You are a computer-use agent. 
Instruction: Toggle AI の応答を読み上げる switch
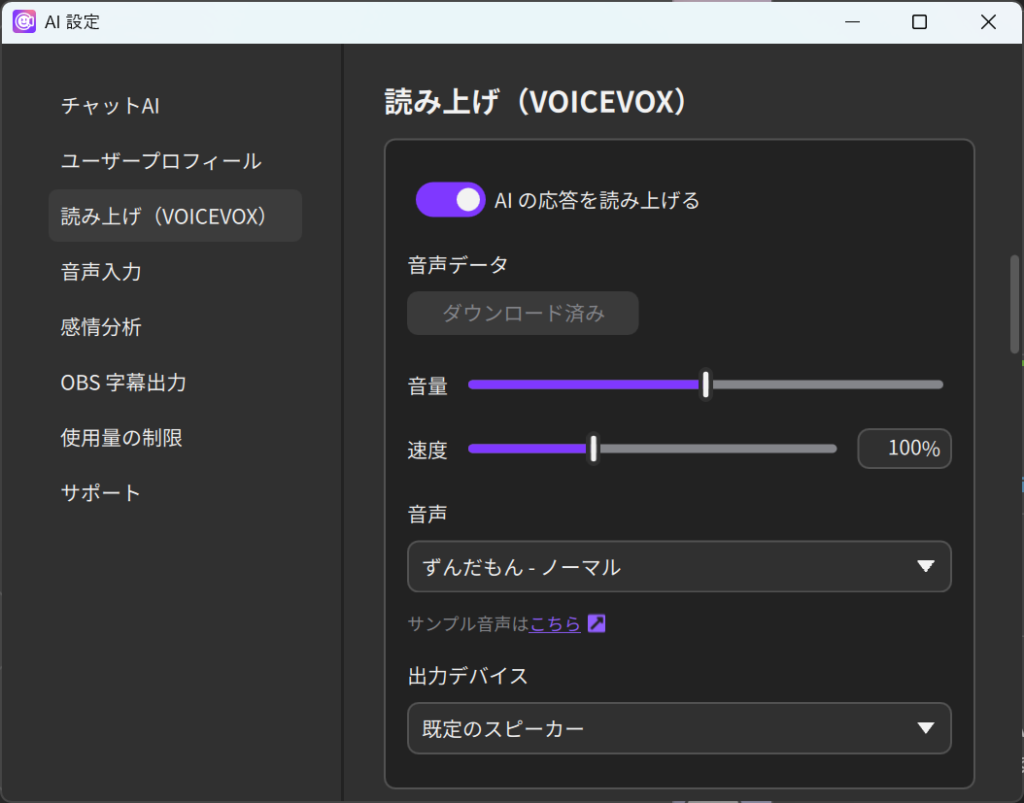(450, 200)
